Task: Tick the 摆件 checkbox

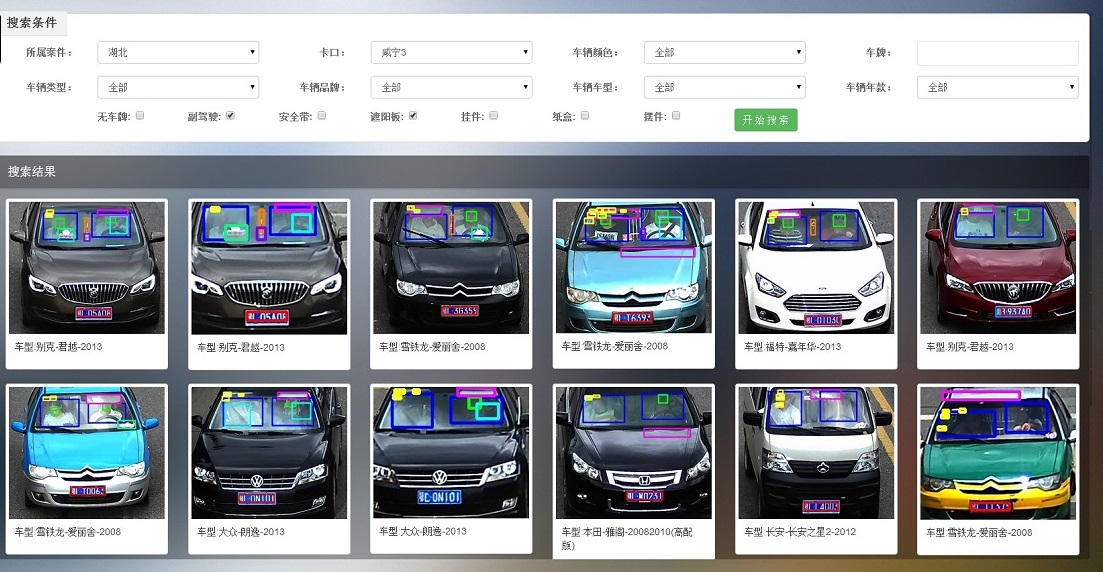Action: click(676, 115)
